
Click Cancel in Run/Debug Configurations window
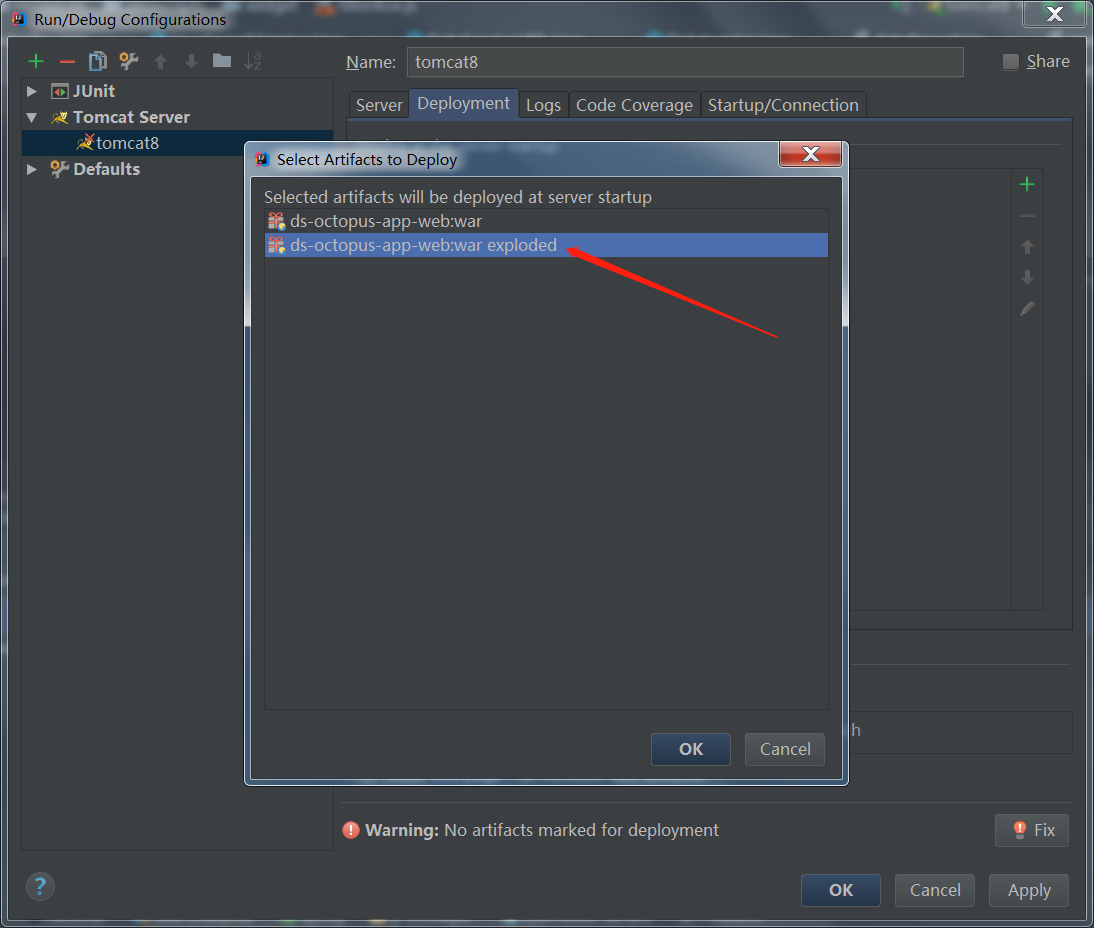coord(935,890)
